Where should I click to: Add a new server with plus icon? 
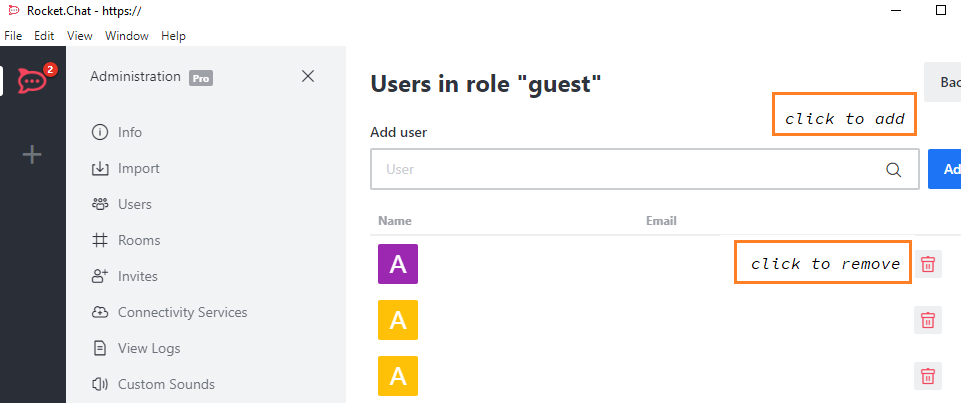(32, 155)
